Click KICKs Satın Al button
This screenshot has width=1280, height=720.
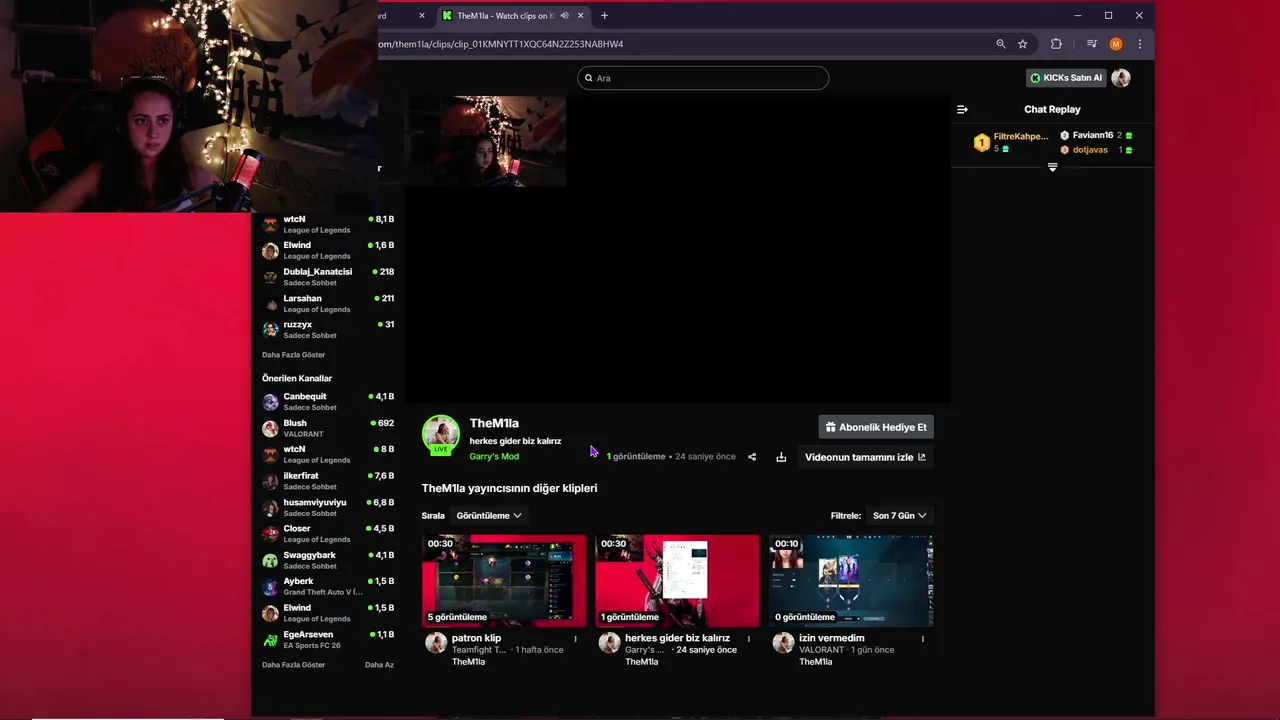1066,78
